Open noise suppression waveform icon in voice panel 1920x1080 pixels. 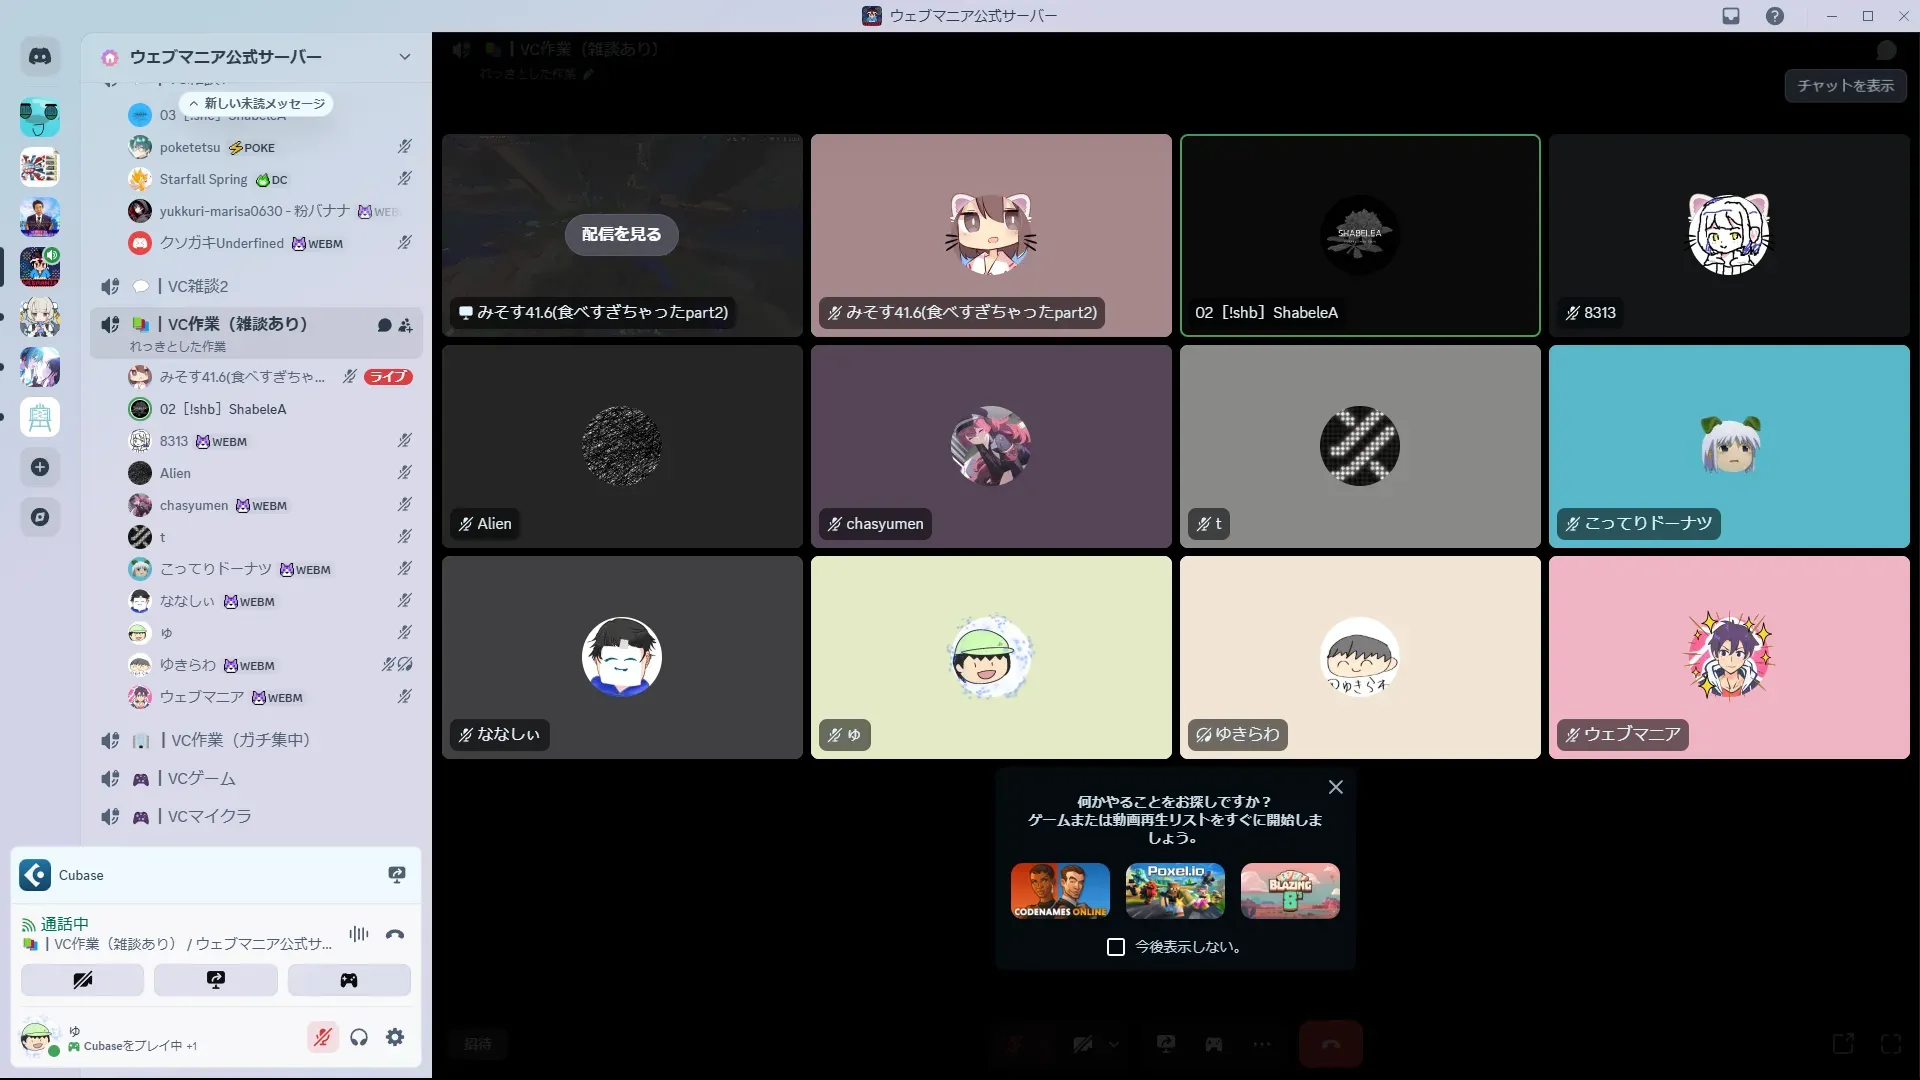[359, 934]
